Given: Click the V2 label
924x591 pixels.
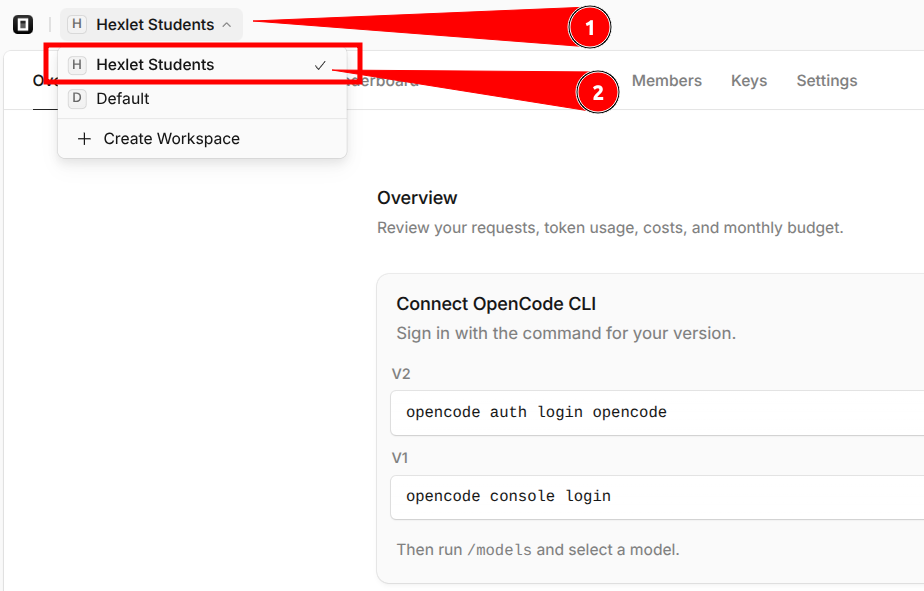Looking at the screenshot, I should click(401, 374).
